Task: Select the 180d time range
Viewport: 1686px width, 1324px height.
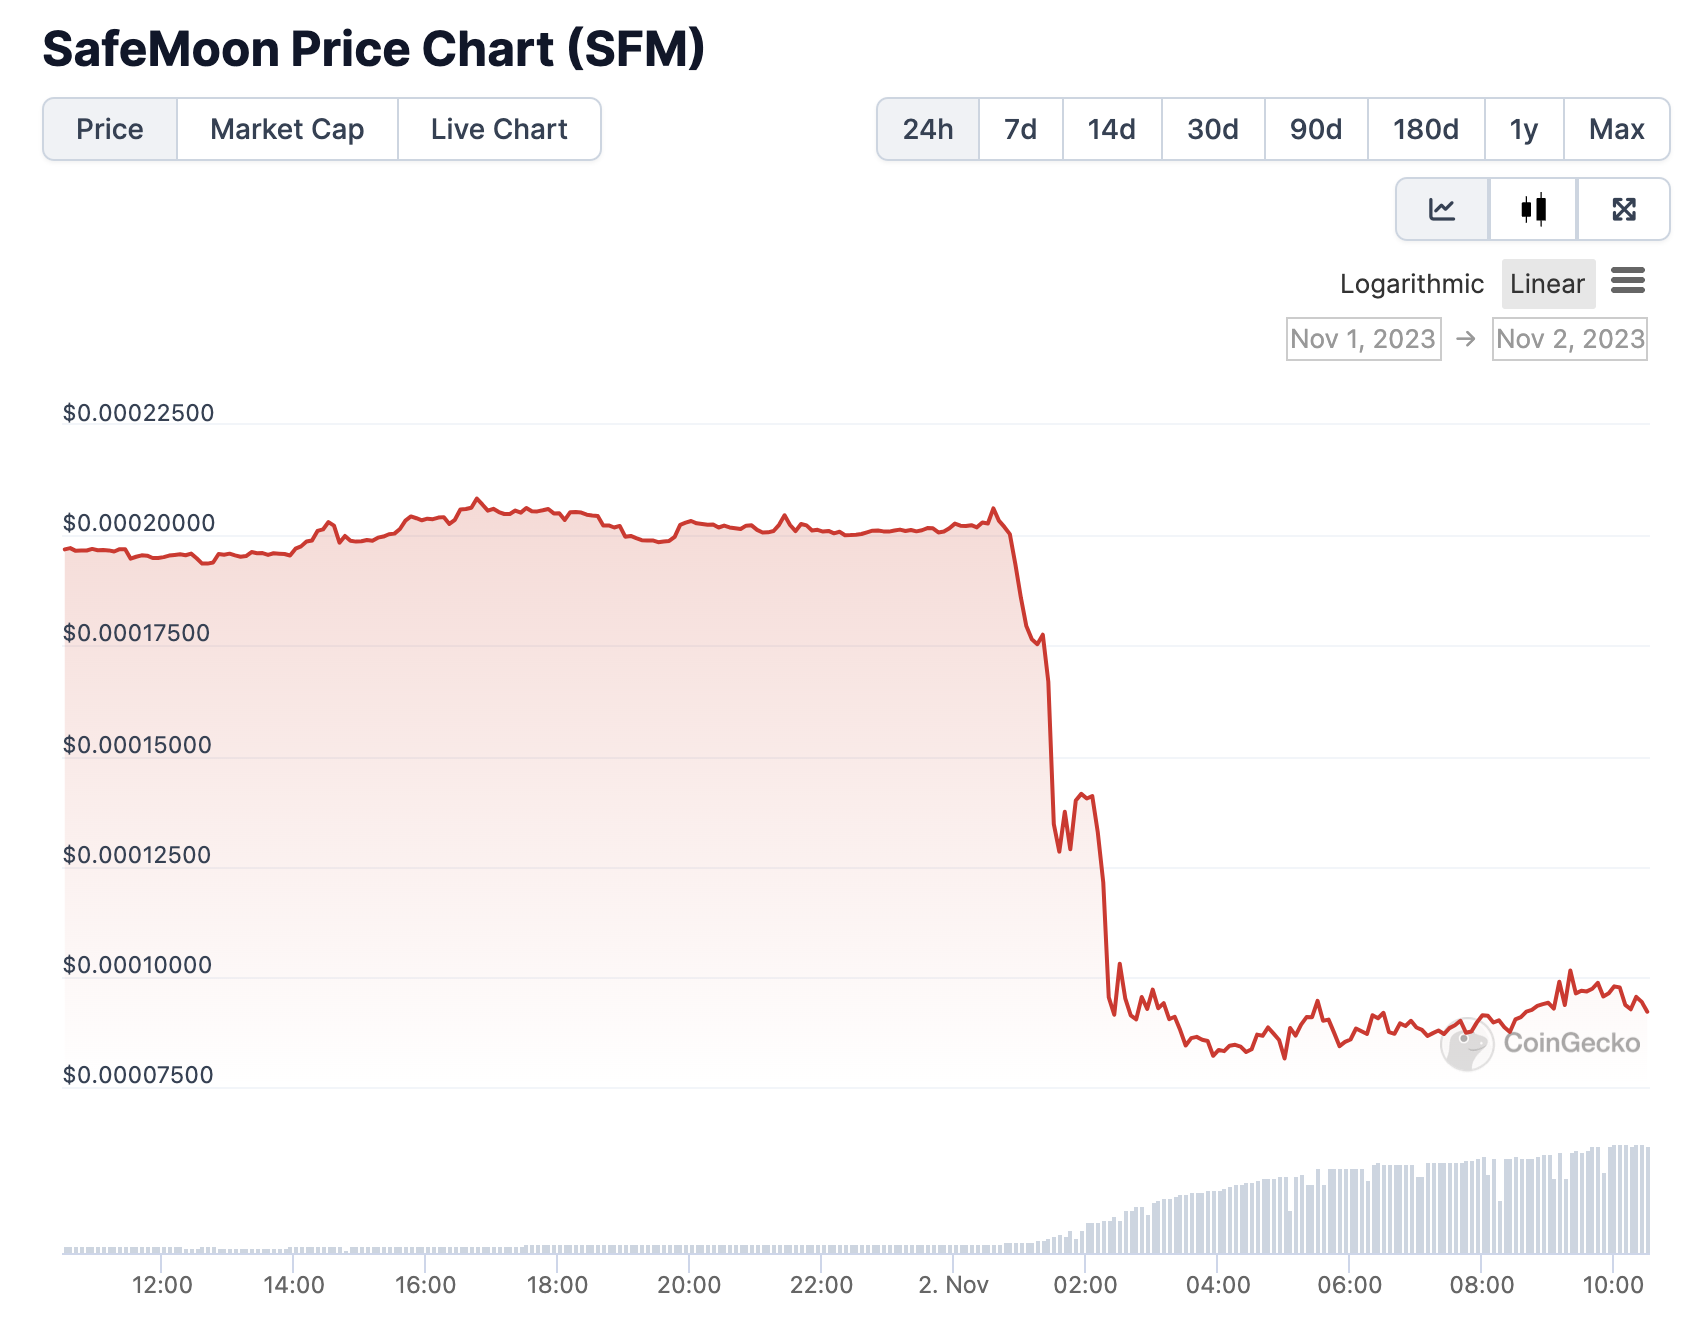Action: (1425, 129)
